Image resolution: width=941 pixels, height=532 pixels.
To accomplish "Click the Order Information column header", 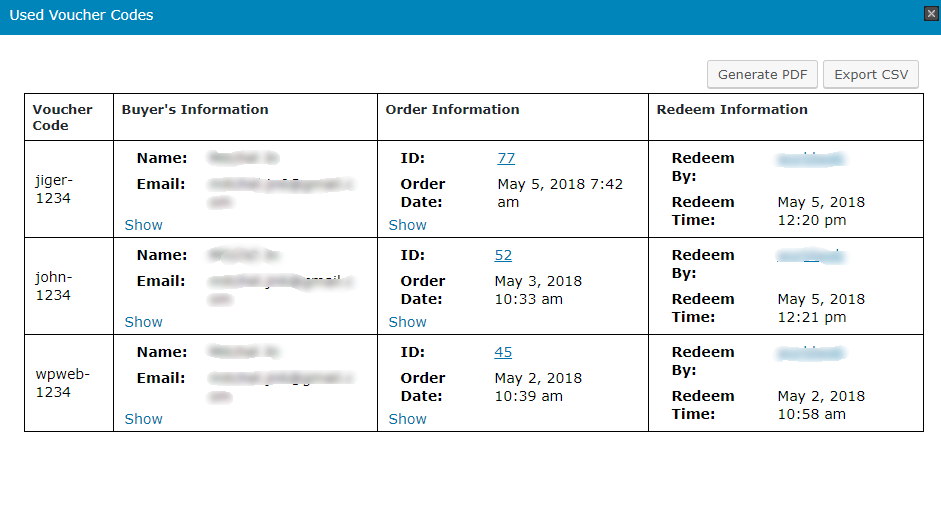I will coord(452,110).
